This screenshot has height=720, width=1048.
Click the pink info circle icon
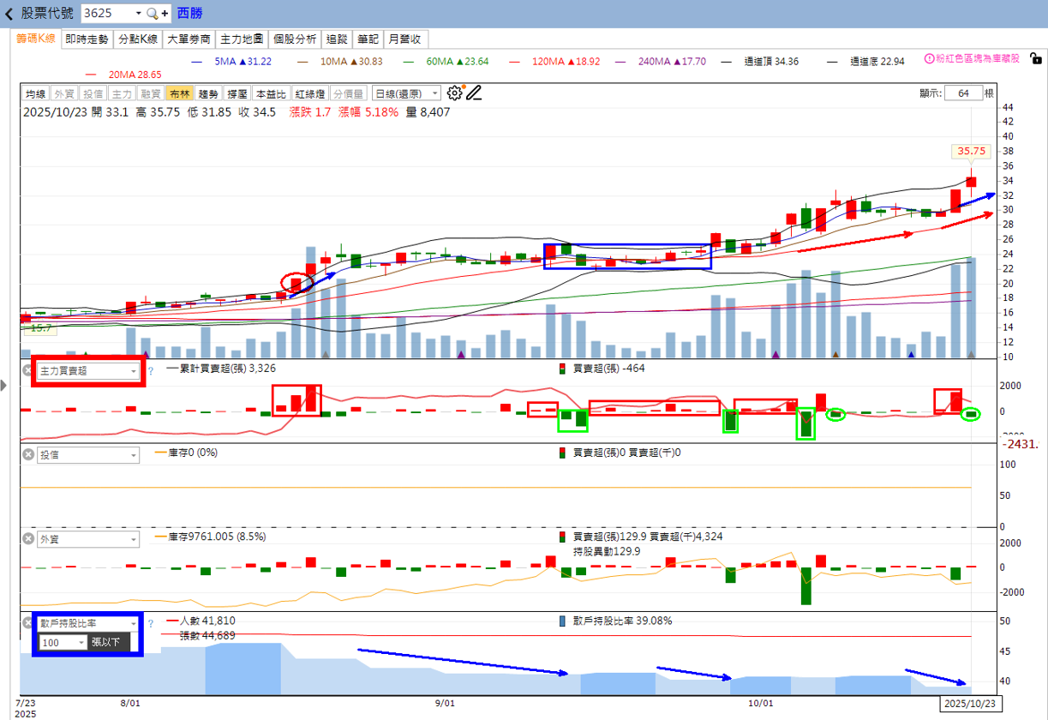pos(929,59)
